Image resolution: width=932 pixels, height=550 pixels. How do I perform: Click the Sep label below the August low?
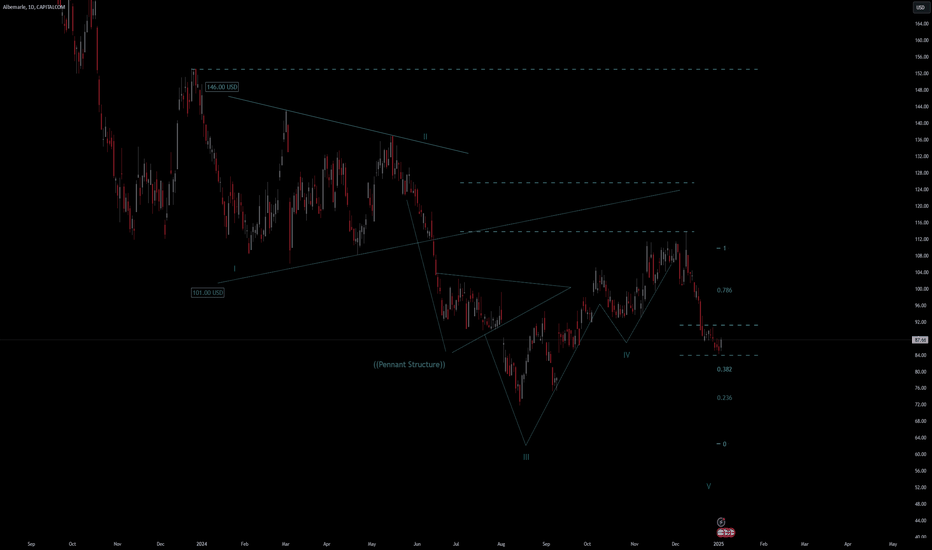coord(546,544)
